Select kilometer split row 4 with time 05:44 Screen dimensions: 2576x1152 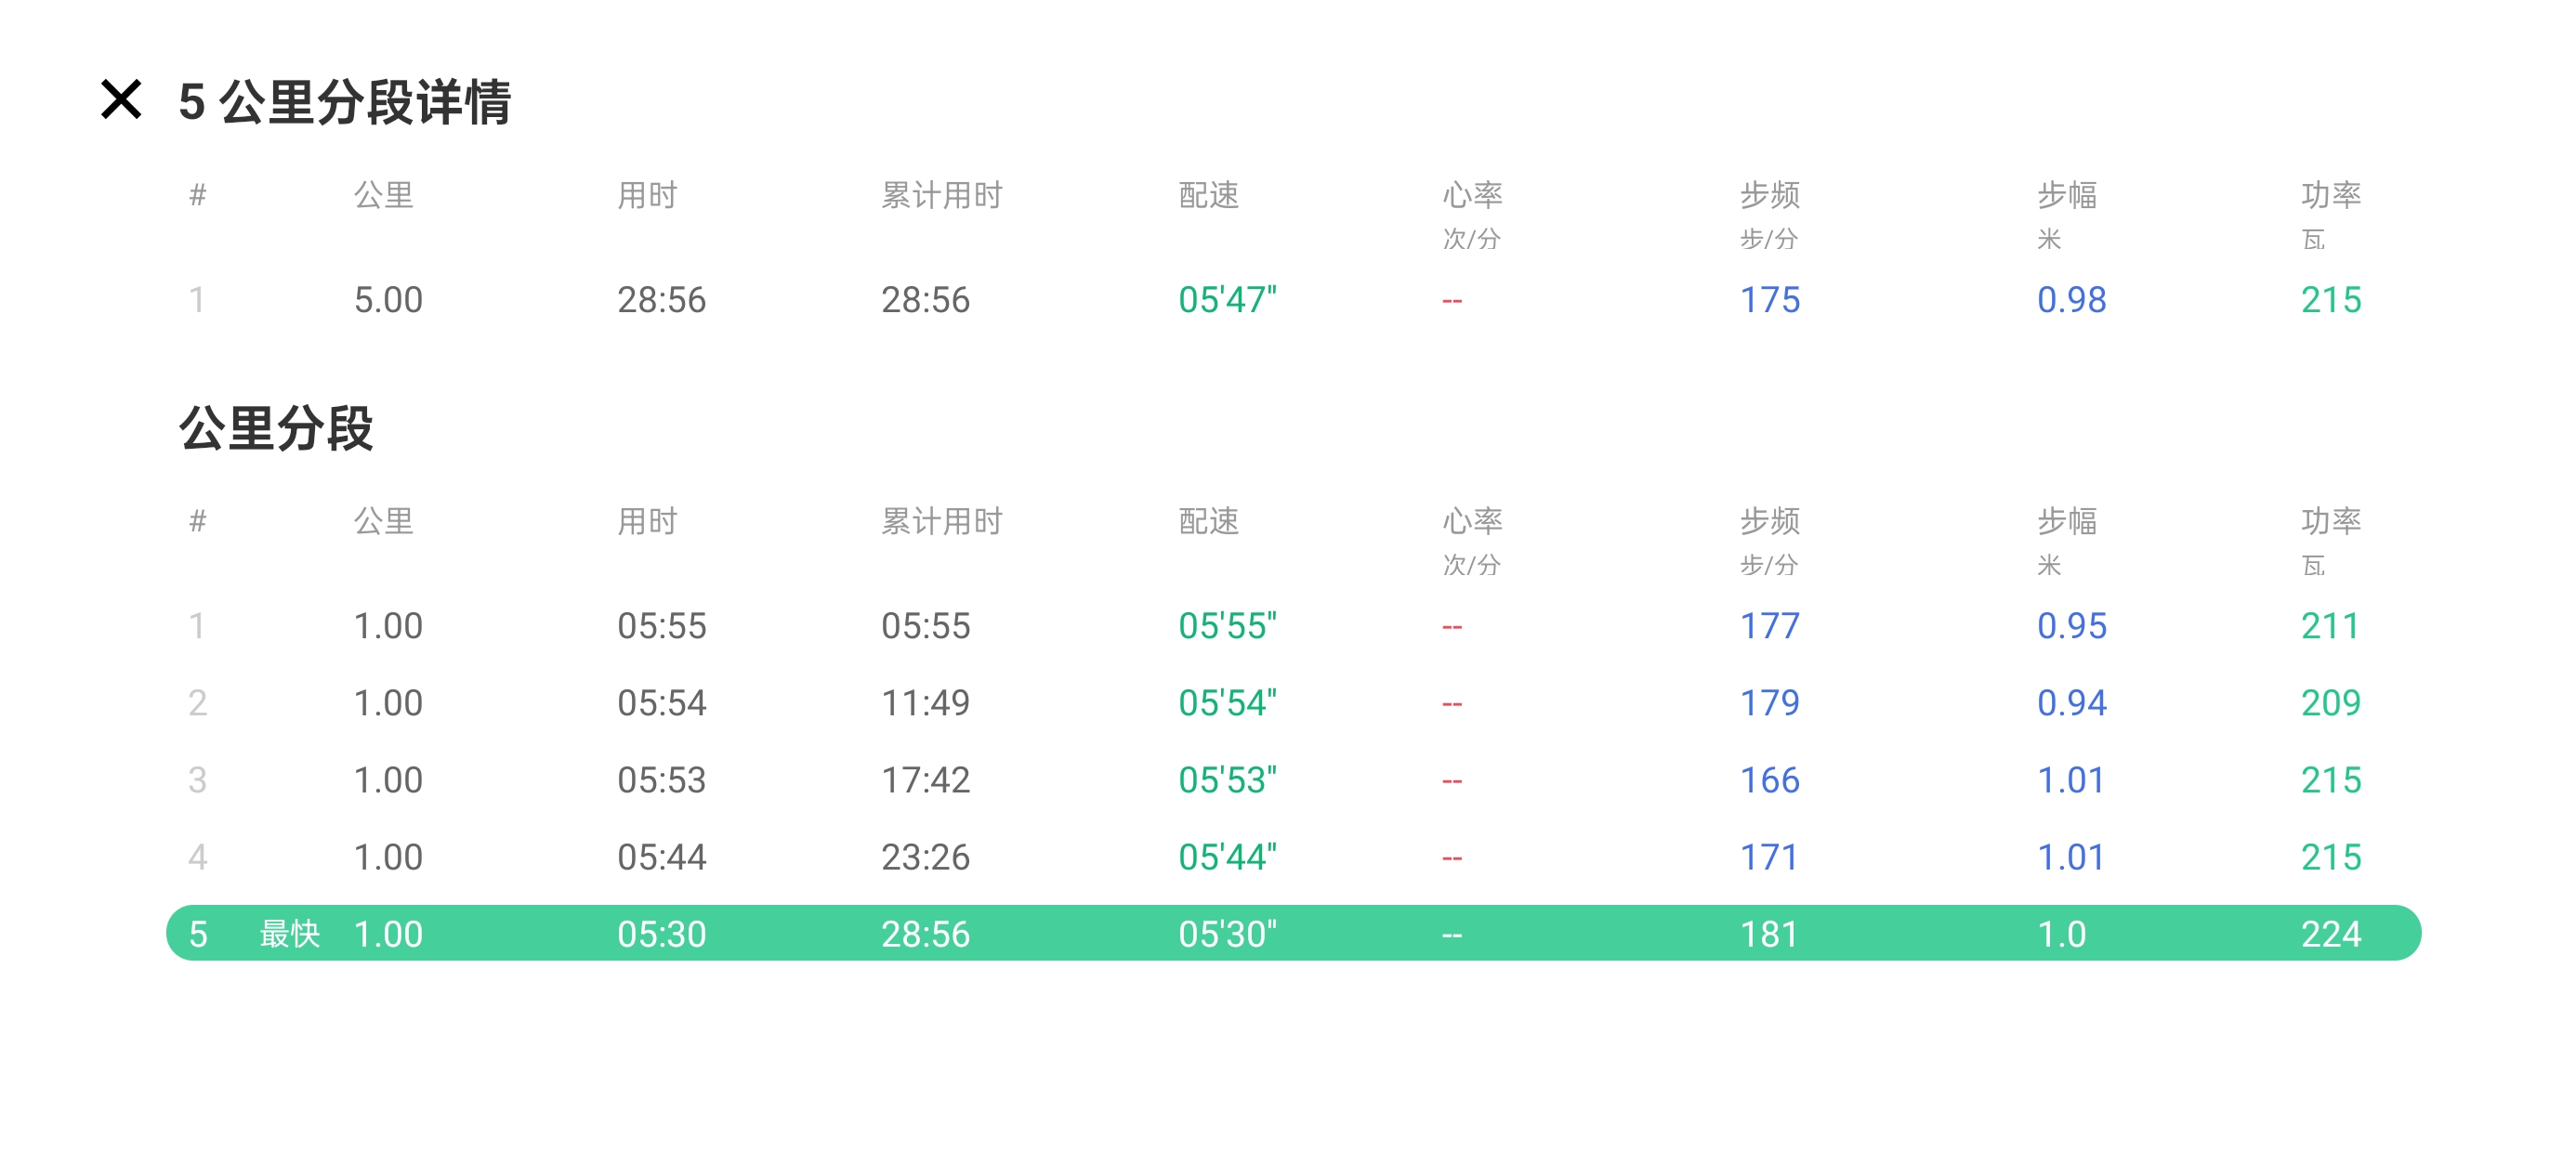coord(661,857)
